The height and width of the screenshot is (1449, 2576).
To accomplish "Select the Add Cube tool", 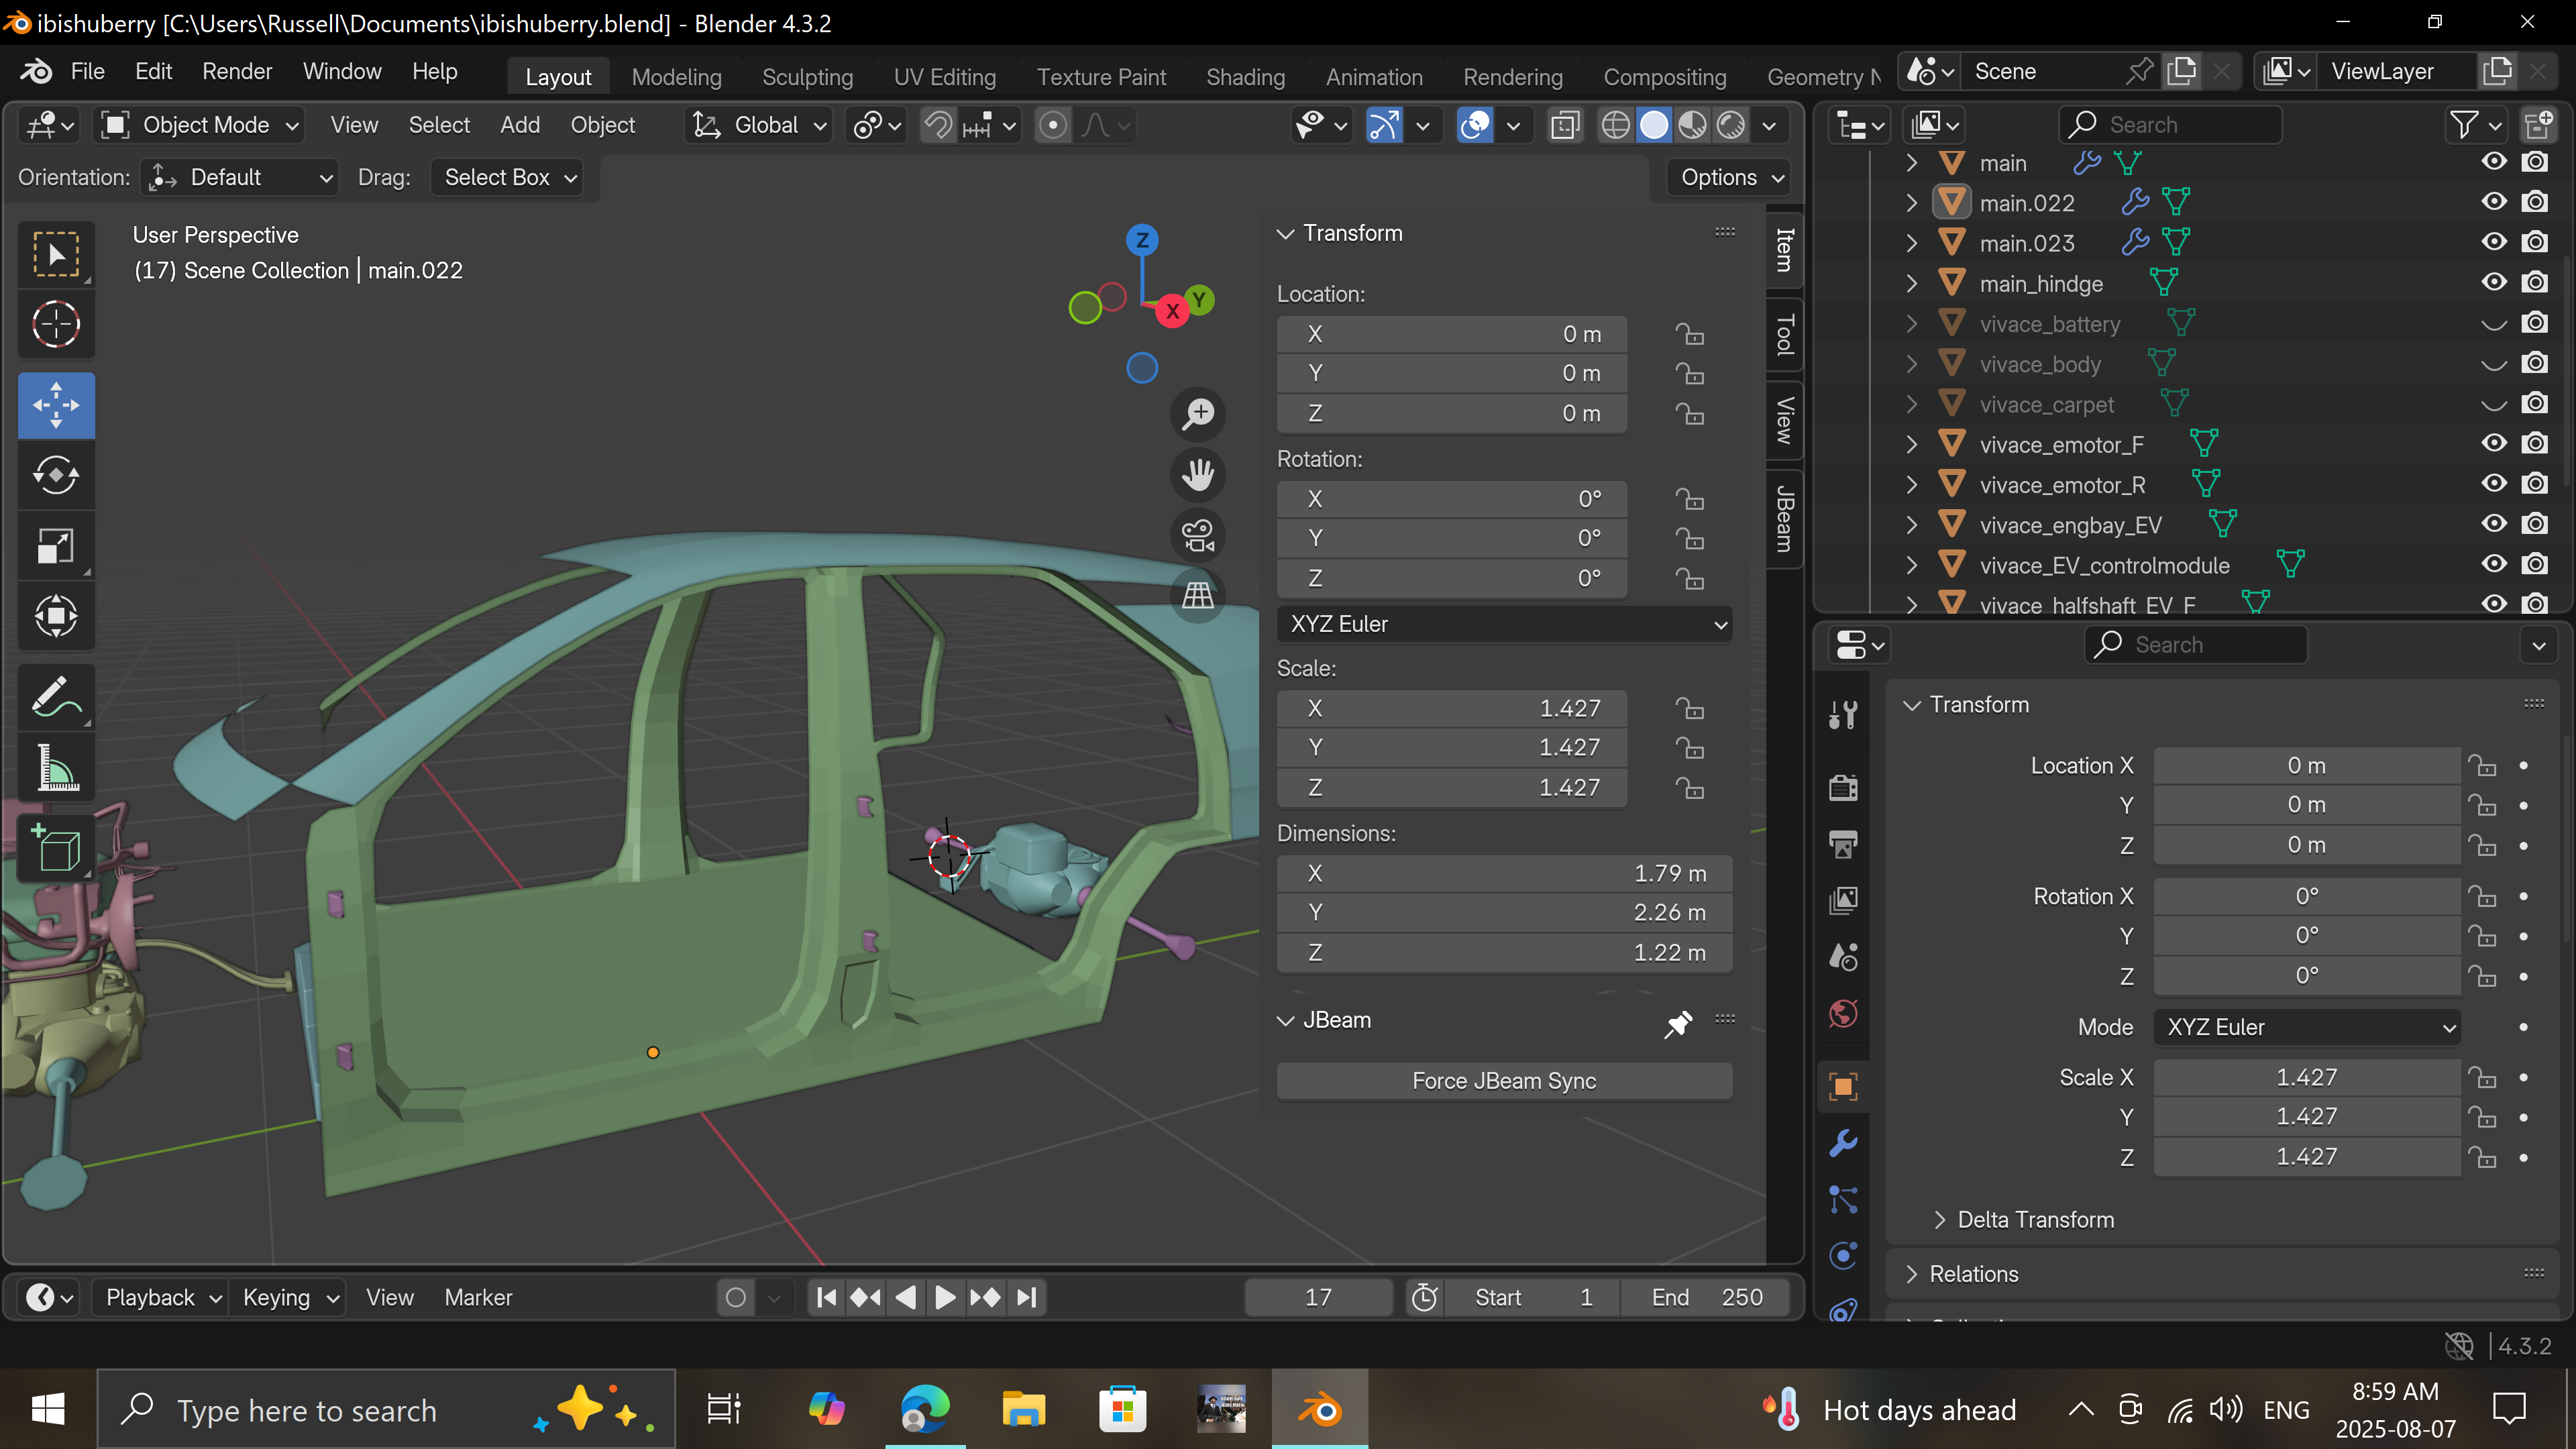I will [56, 848].
